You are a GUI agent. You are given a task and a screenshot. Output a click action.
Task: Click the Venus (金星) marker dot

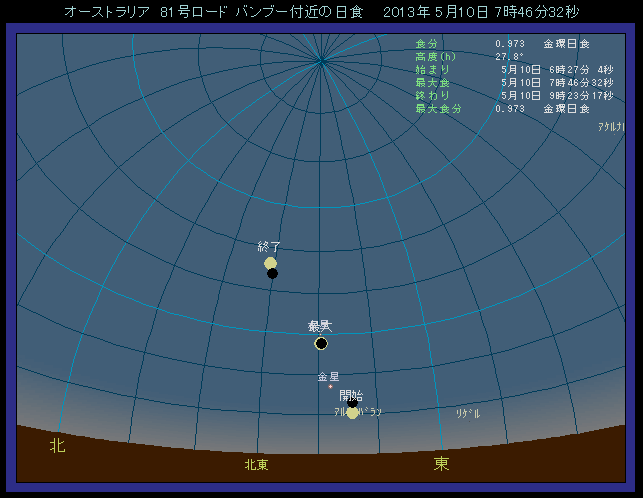pos(330,386)
